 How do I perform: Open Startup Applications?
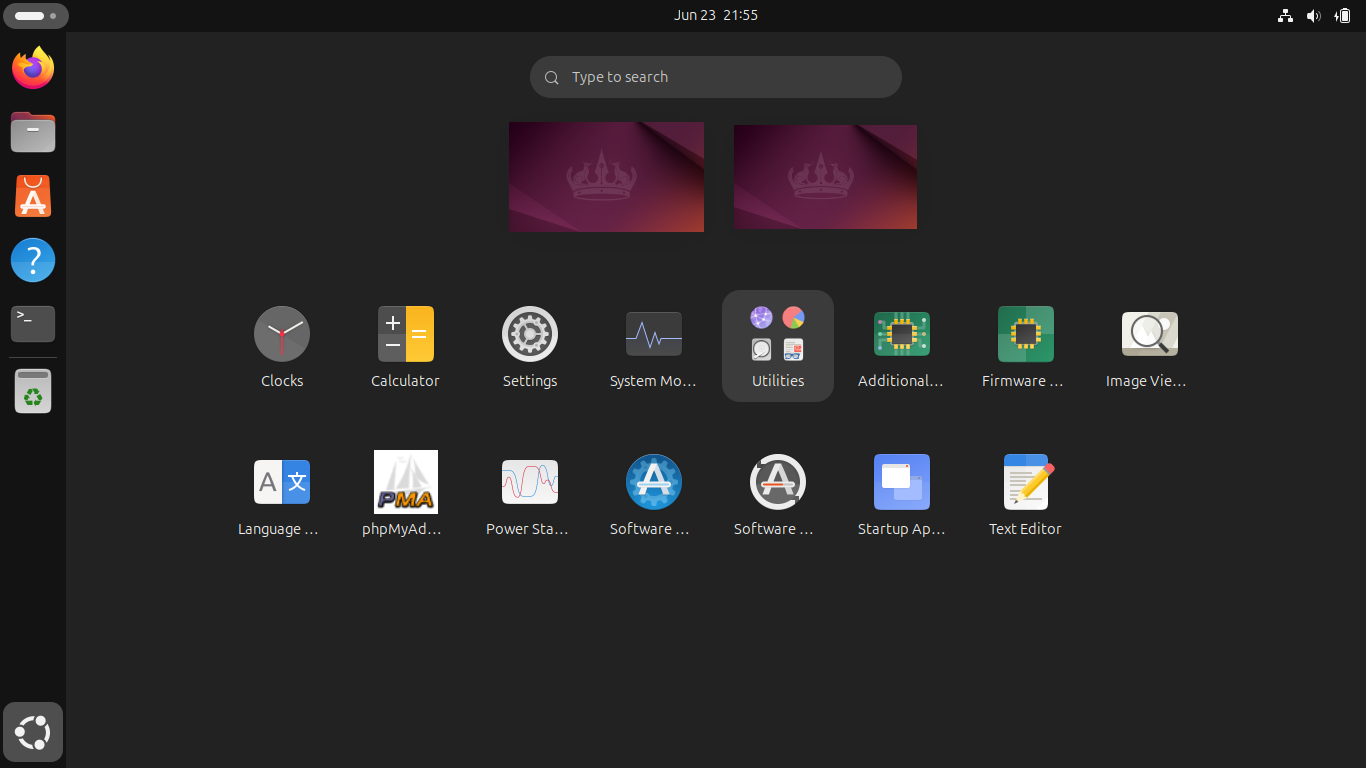[902, 494]
